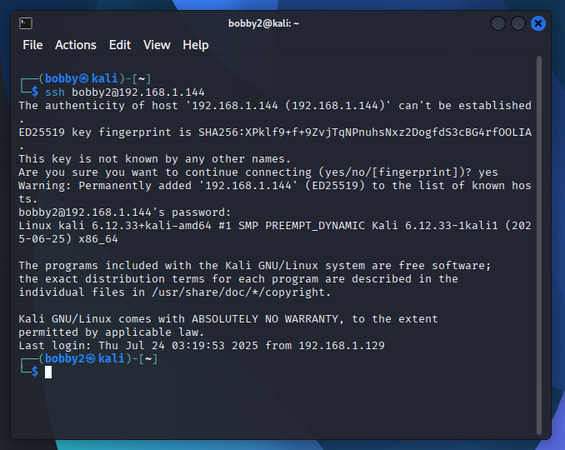The height and width of the screenshot is (450, 565).
Task: Click 'the exact distribution terms for each program' line
Action: point(238,279)
